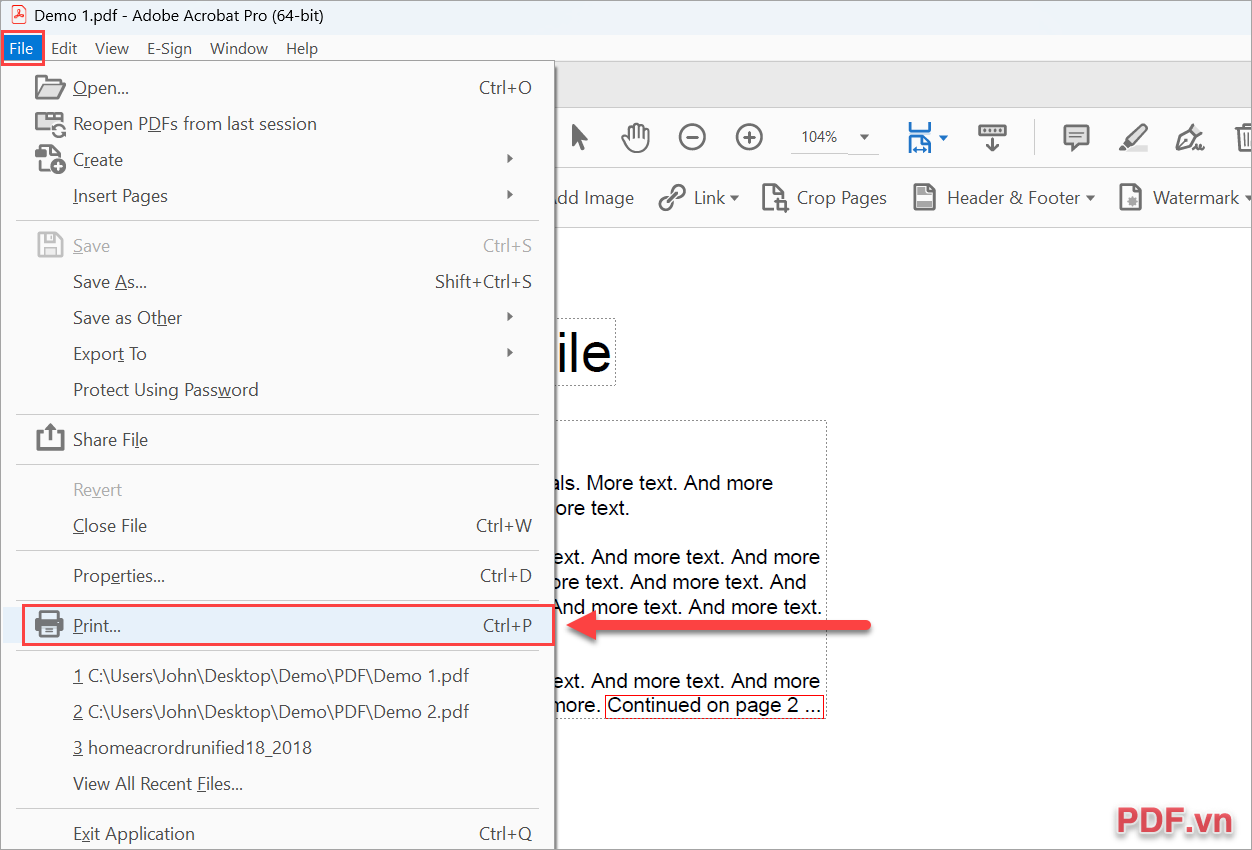The height and width of the screenshot is (850, 1252).
Task: Expand the Link dropdown arrow
Action: pyautogui.click(x=734, y=198)
